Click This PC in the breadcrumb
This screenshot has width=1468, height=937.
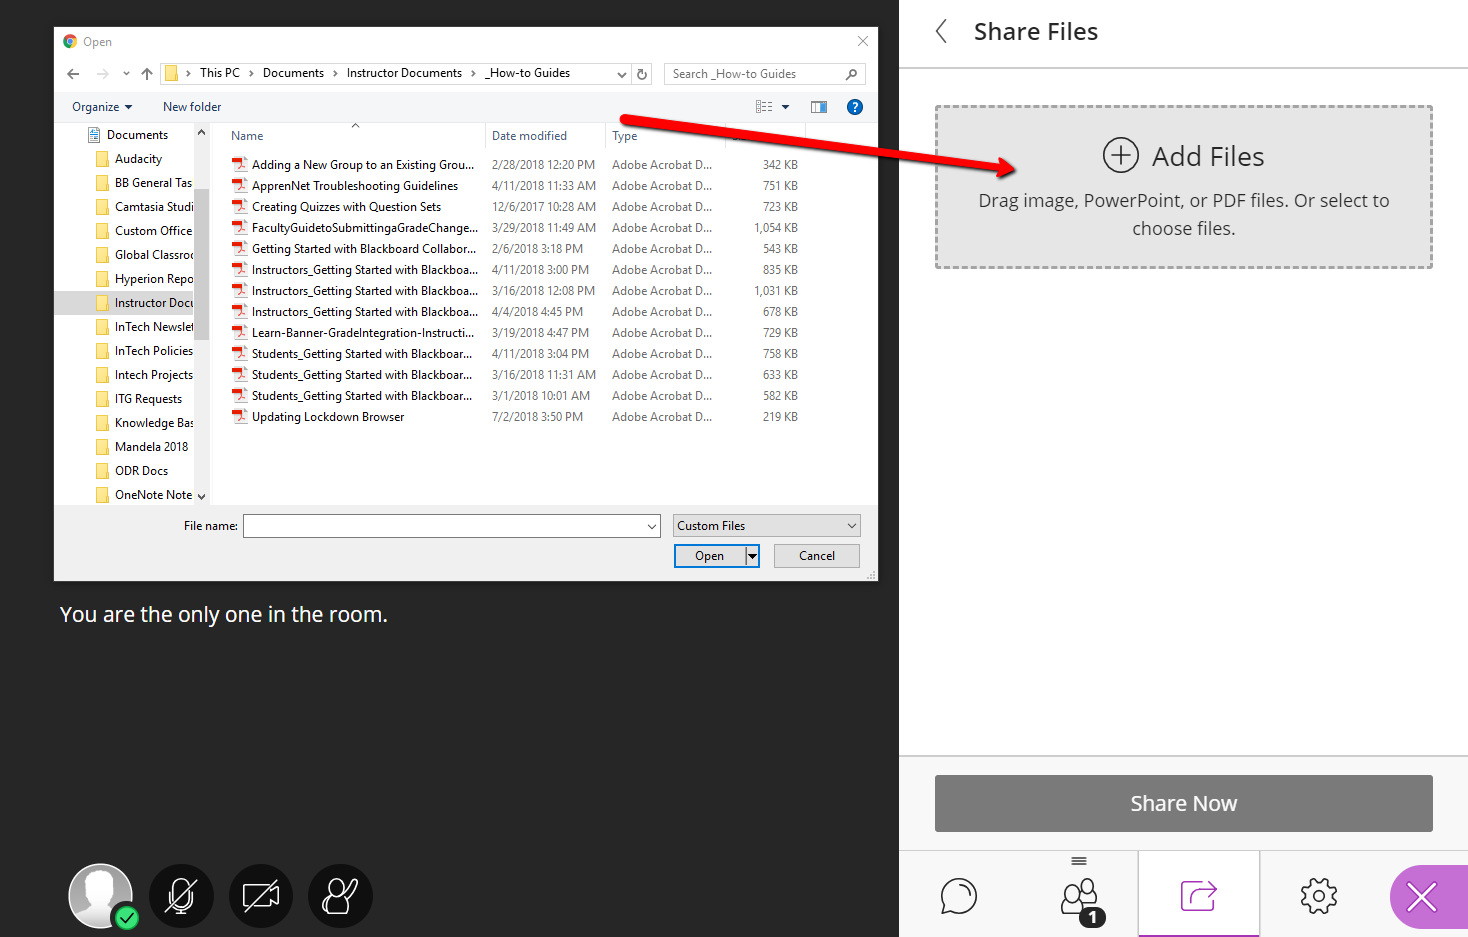click(x=220, y=73)
